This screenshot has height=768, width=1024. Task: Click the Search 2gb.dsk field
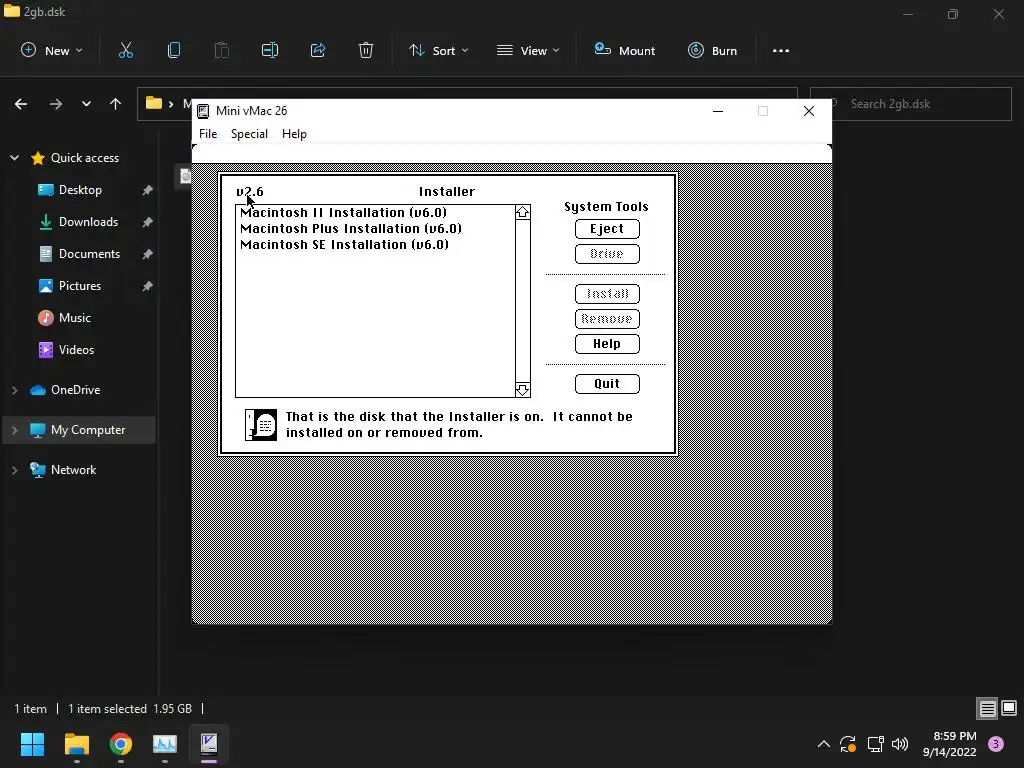point(910,104)
